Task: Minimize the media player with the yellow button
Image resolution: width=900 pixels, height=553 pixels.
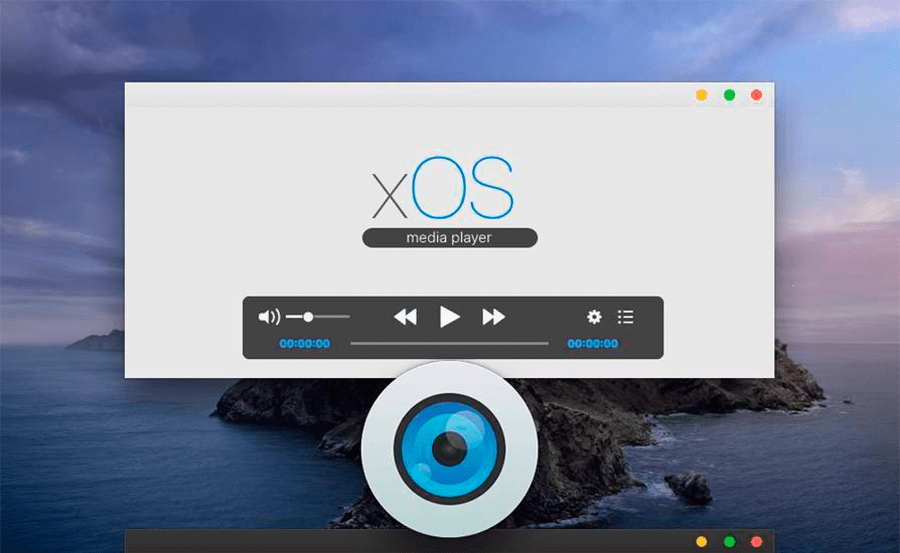Action: 702,95
